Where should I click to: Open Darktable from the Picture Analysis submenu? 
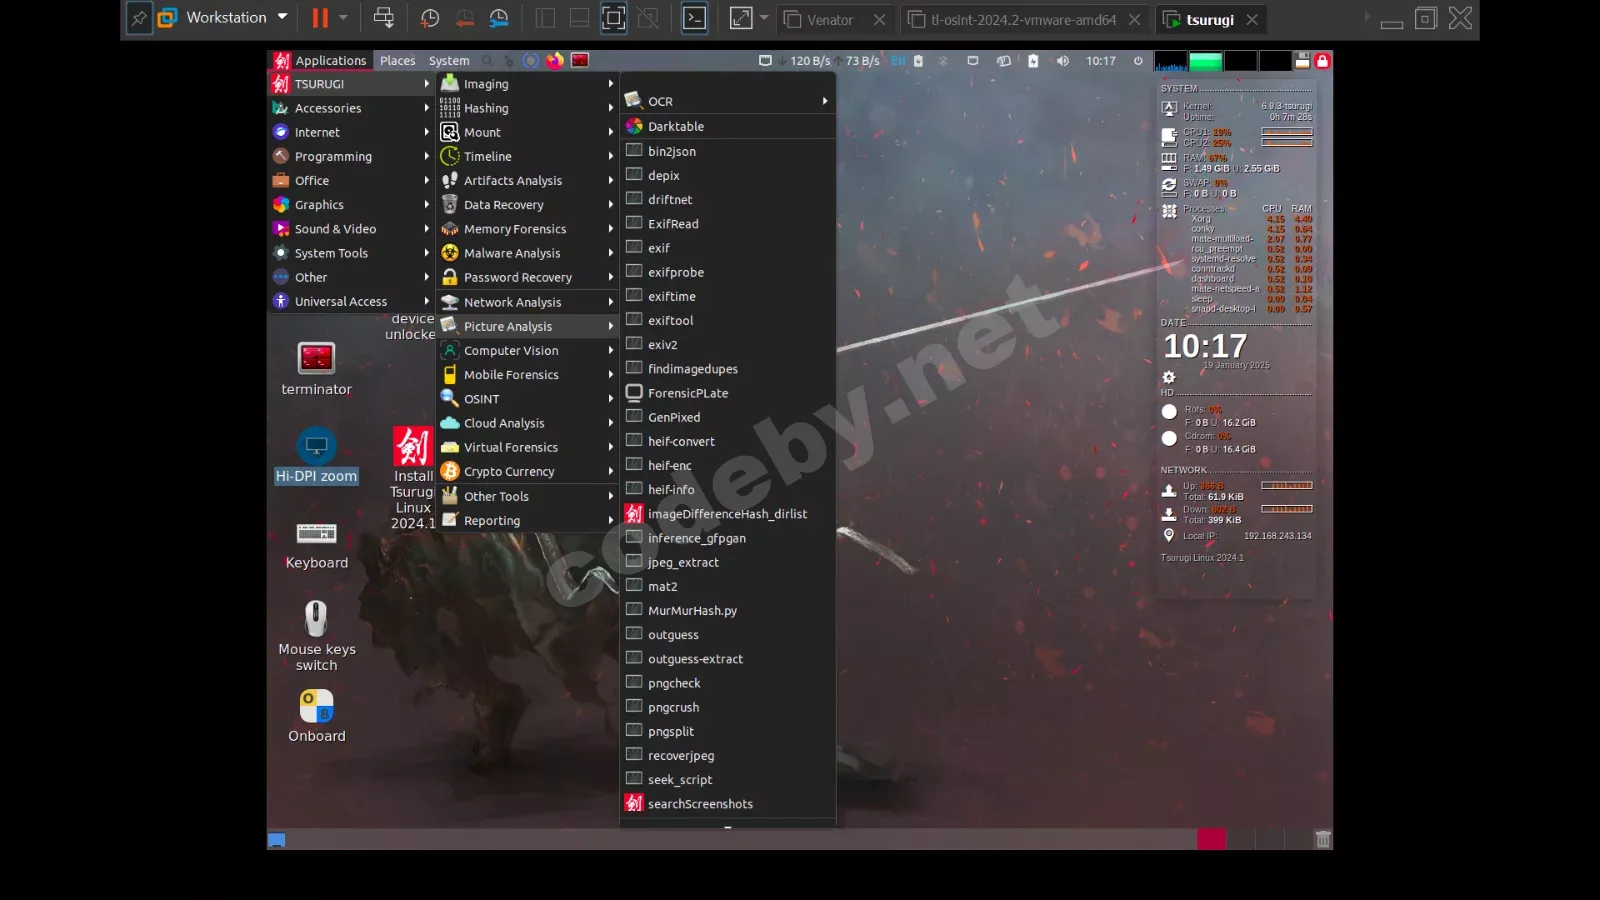(727, 127)
